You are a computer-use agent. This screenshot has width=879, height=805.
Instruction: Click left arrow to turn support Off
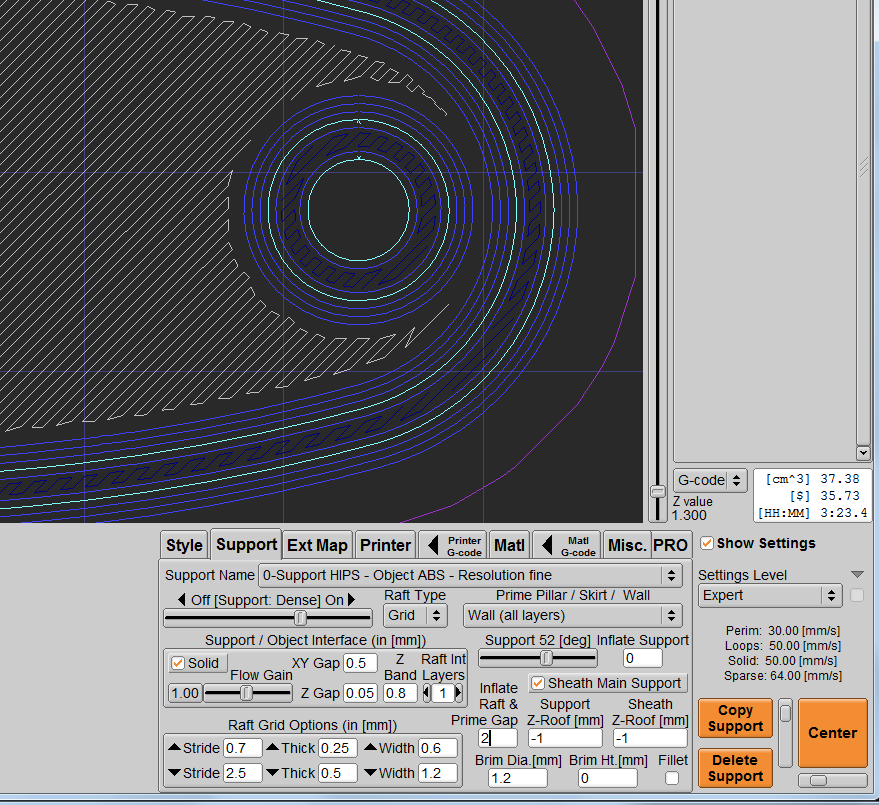(x=182, y=599)
